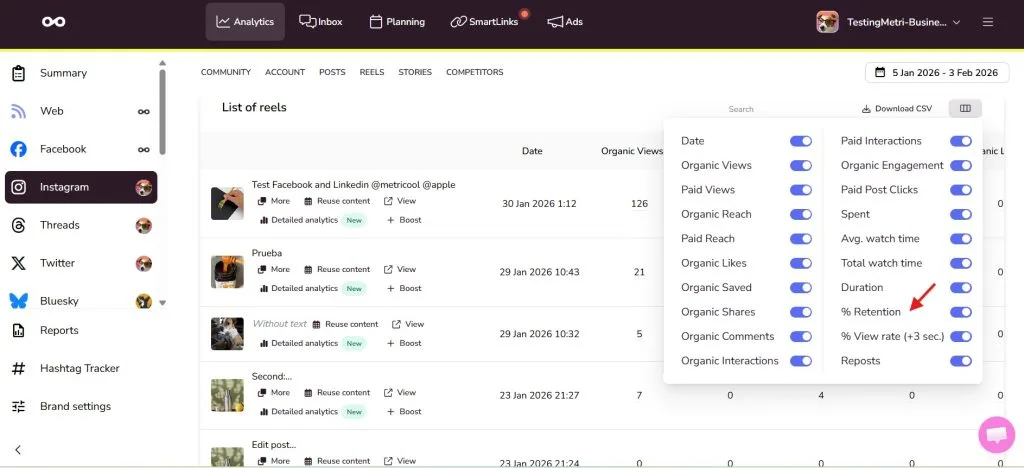The image size is (1024, 468).
Task: Select Facebook in the sidebar
Action: point(62,149)
